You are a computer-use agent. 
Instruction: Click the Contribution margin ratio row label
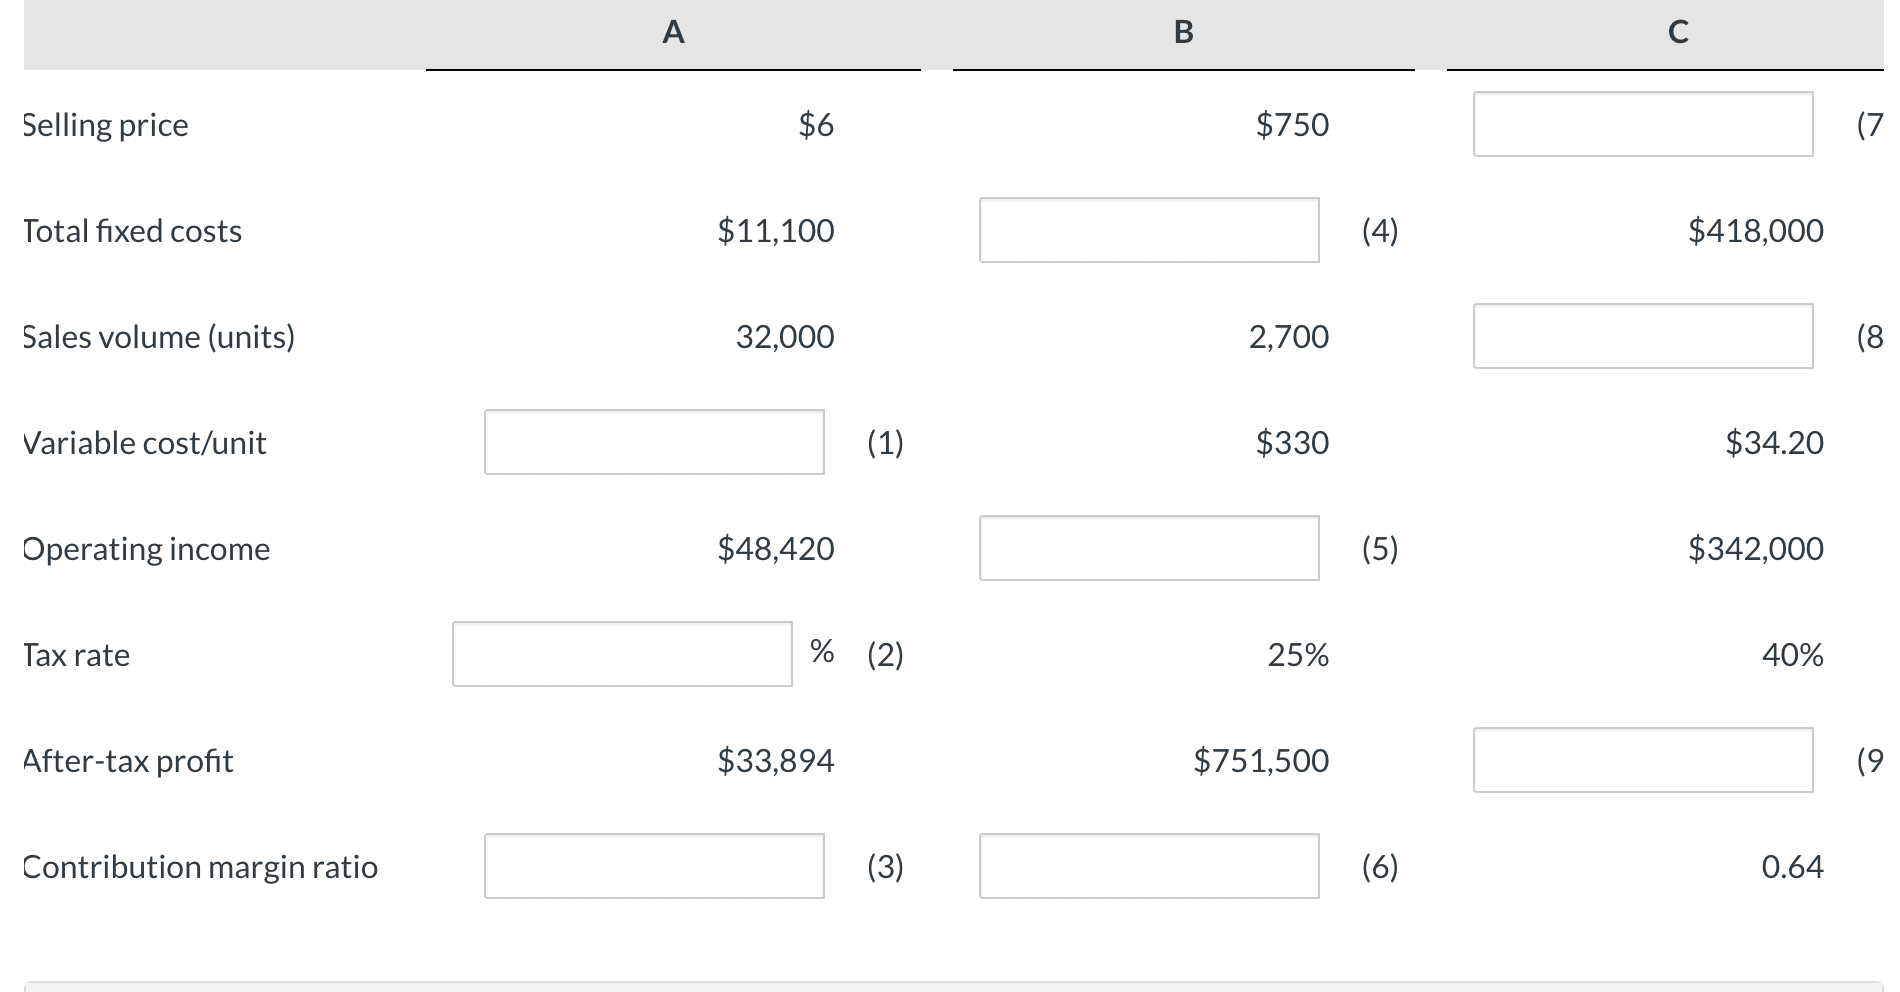point(200,867)
